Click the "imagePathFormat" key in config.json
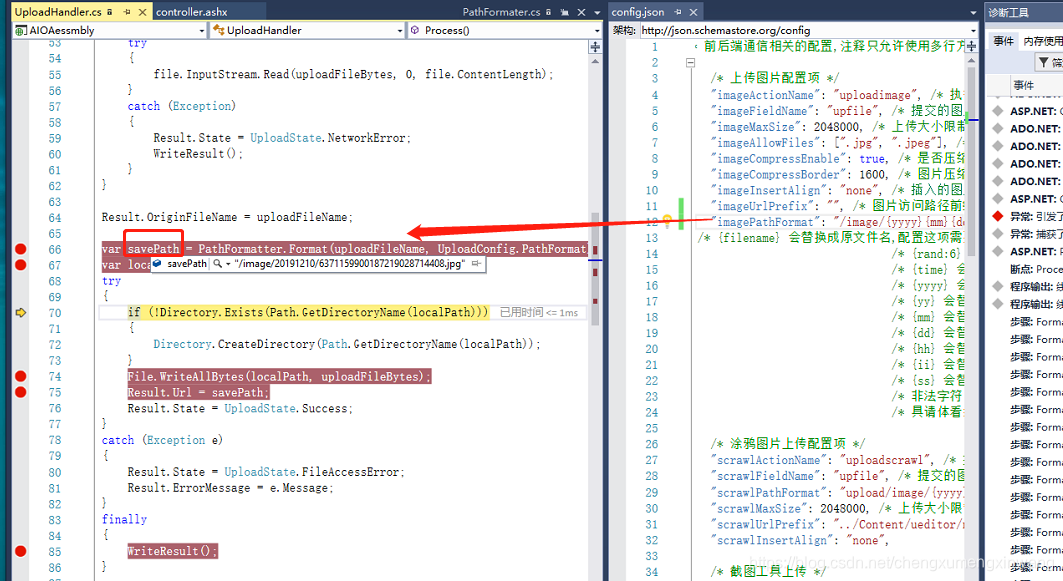 (x=765, y=222)
